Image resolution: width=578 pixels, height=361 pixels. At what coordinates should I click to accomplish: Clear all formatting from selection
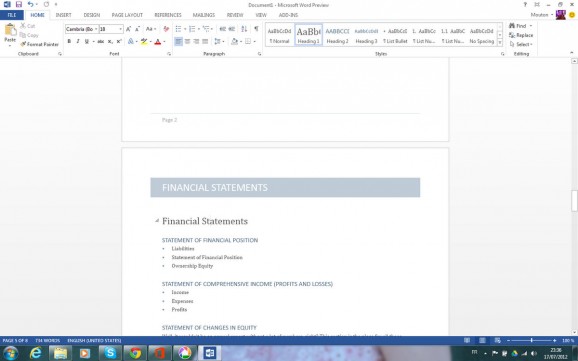[166, 29]
